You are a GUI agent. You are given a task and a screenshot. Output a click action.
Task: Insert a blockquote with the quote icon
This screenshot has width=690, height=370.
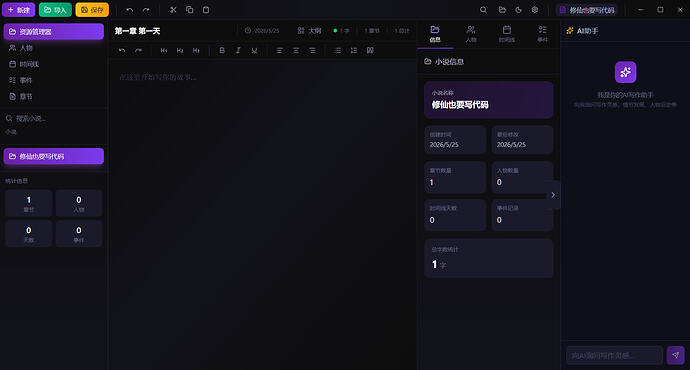coord(370,51)
